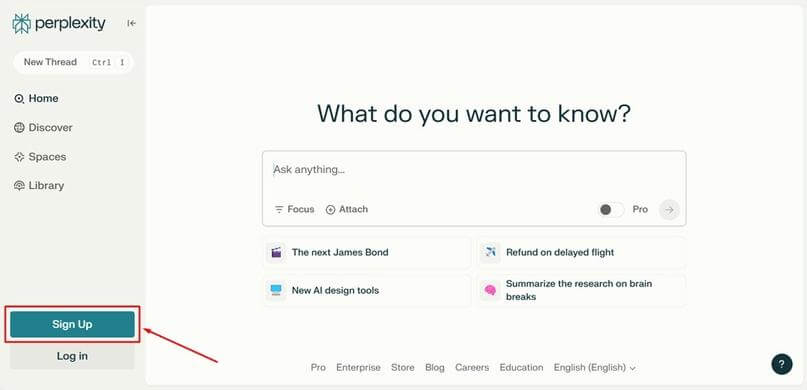Viewport: 807px width, 390px height.
Task: Click the 'perplexity' wordmark text
Action: coord(71,24)
